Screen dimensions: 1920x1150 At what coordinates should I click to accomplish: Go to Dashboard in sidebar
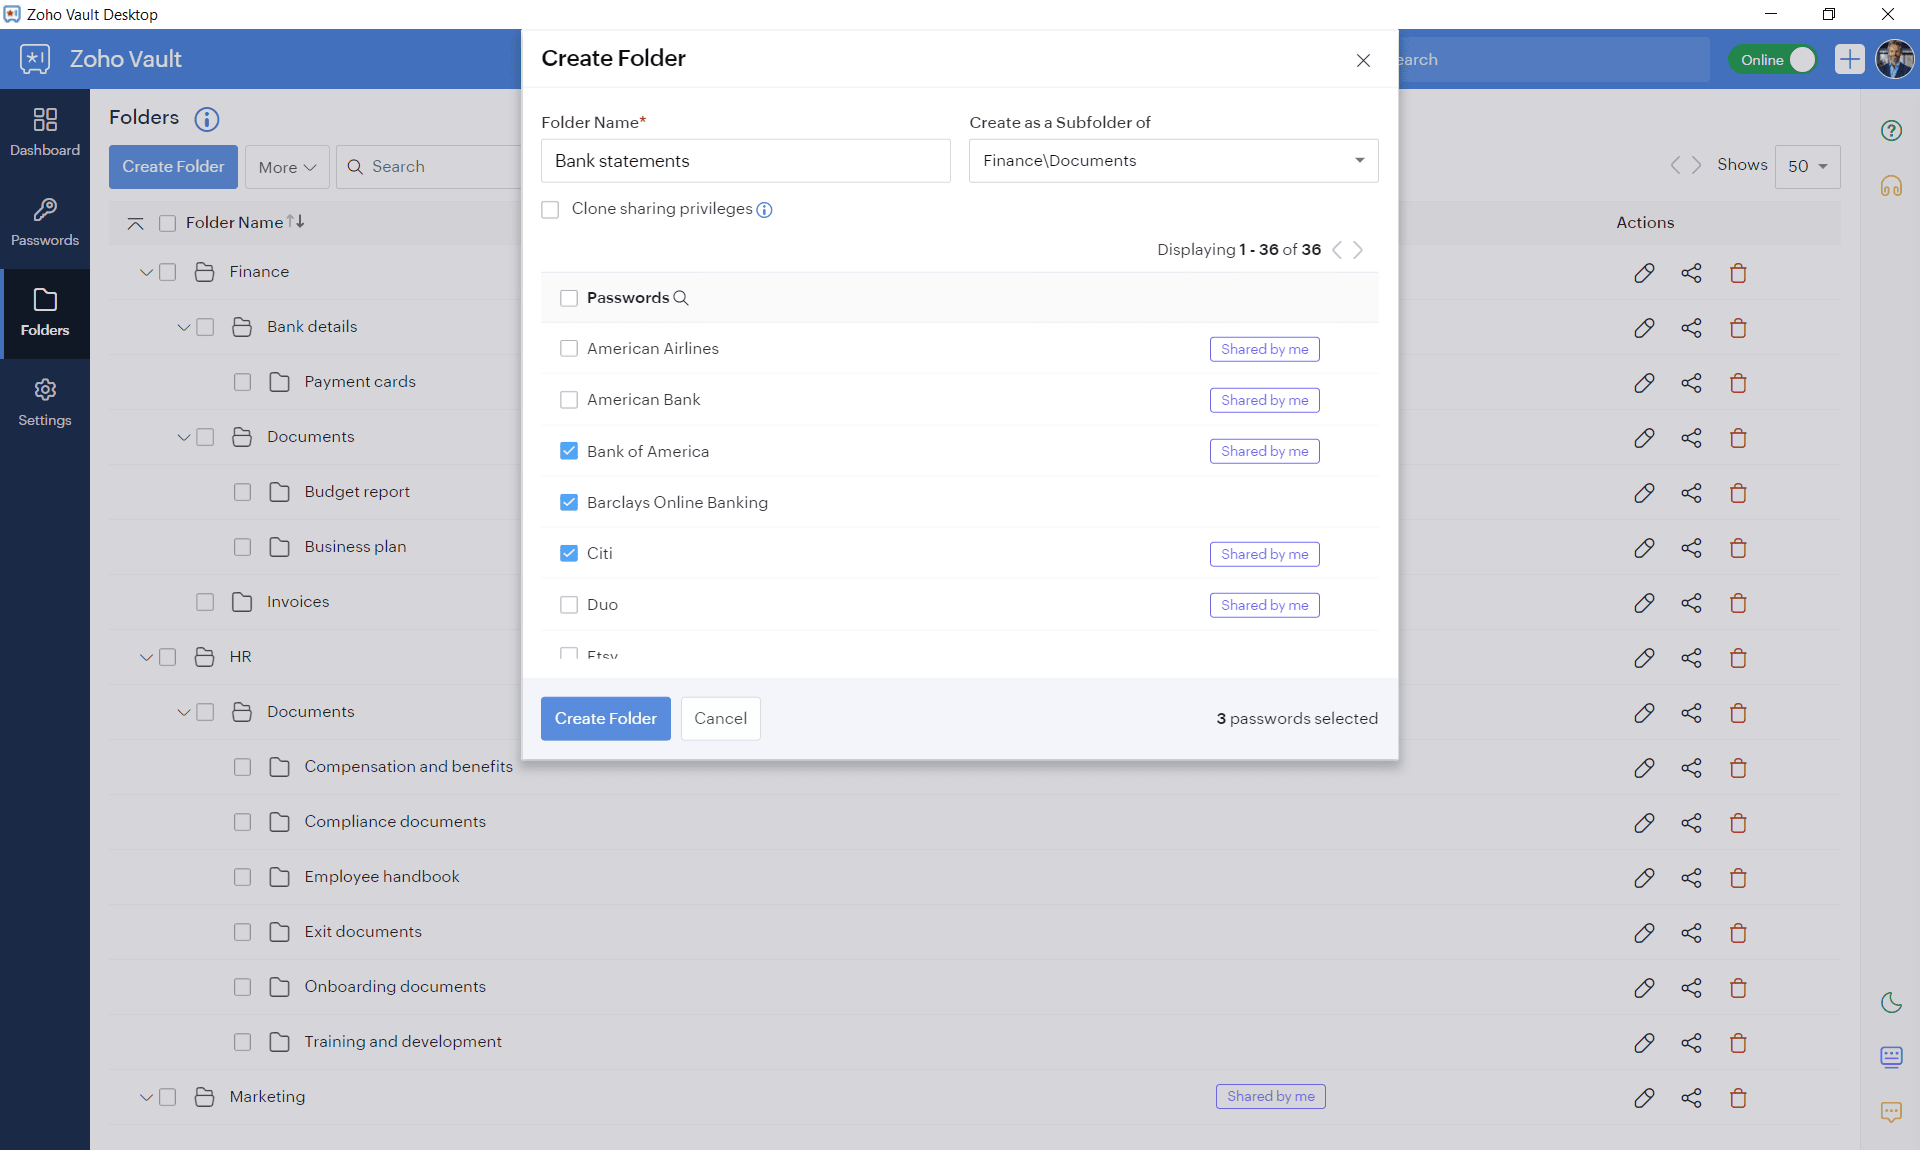click(45, 133)
